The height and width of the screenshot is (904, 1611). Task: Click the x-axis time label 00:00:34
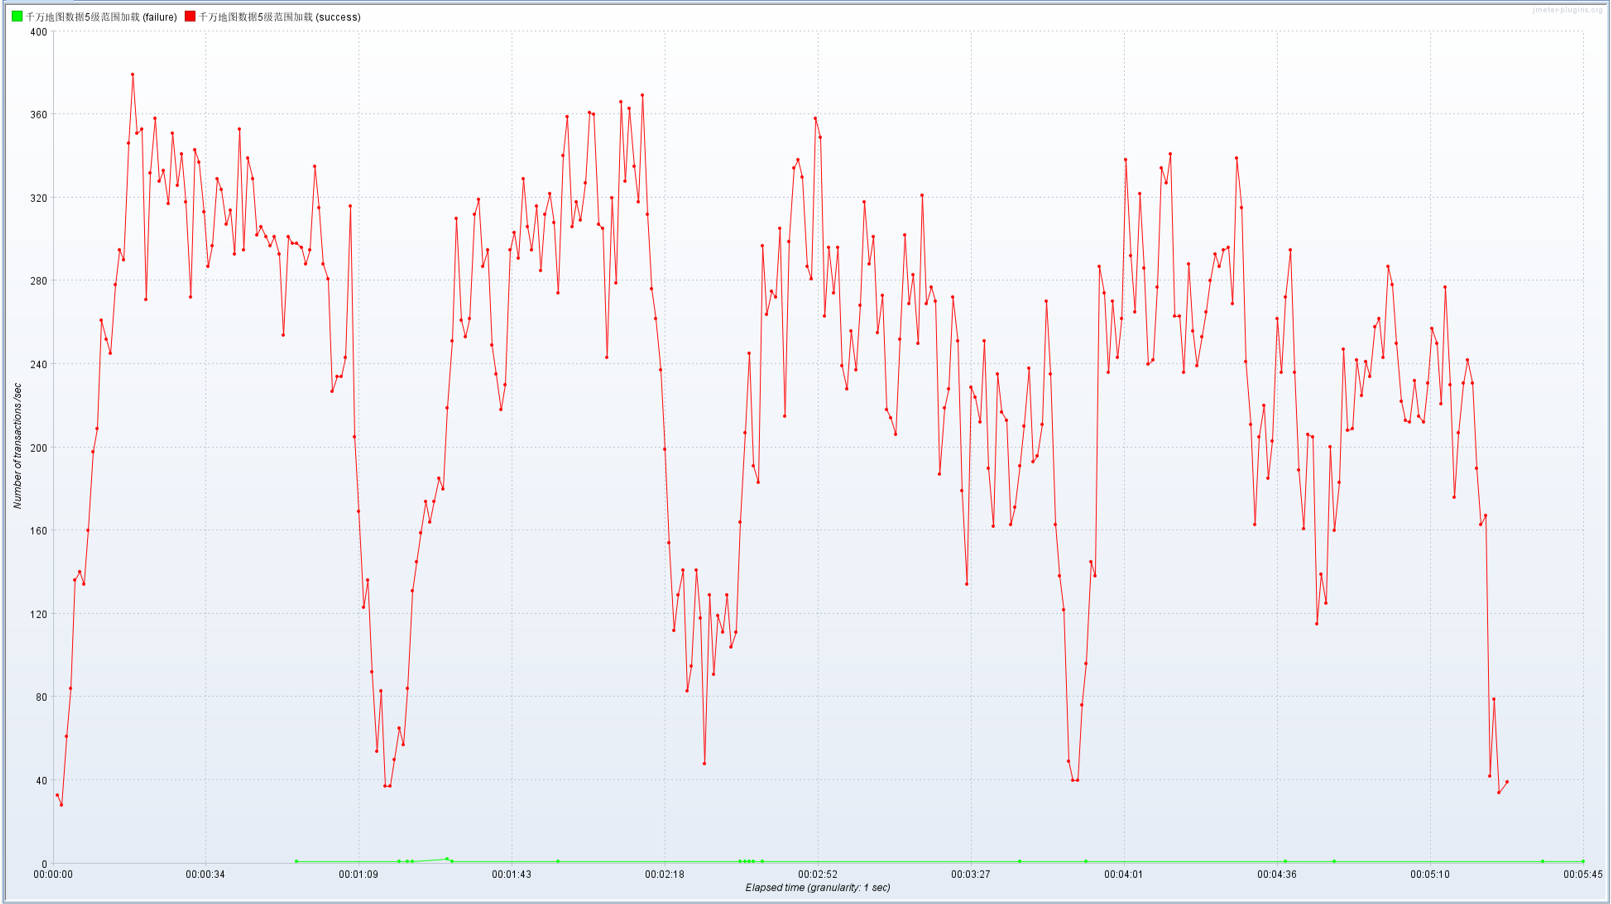(x=205, y=875)
